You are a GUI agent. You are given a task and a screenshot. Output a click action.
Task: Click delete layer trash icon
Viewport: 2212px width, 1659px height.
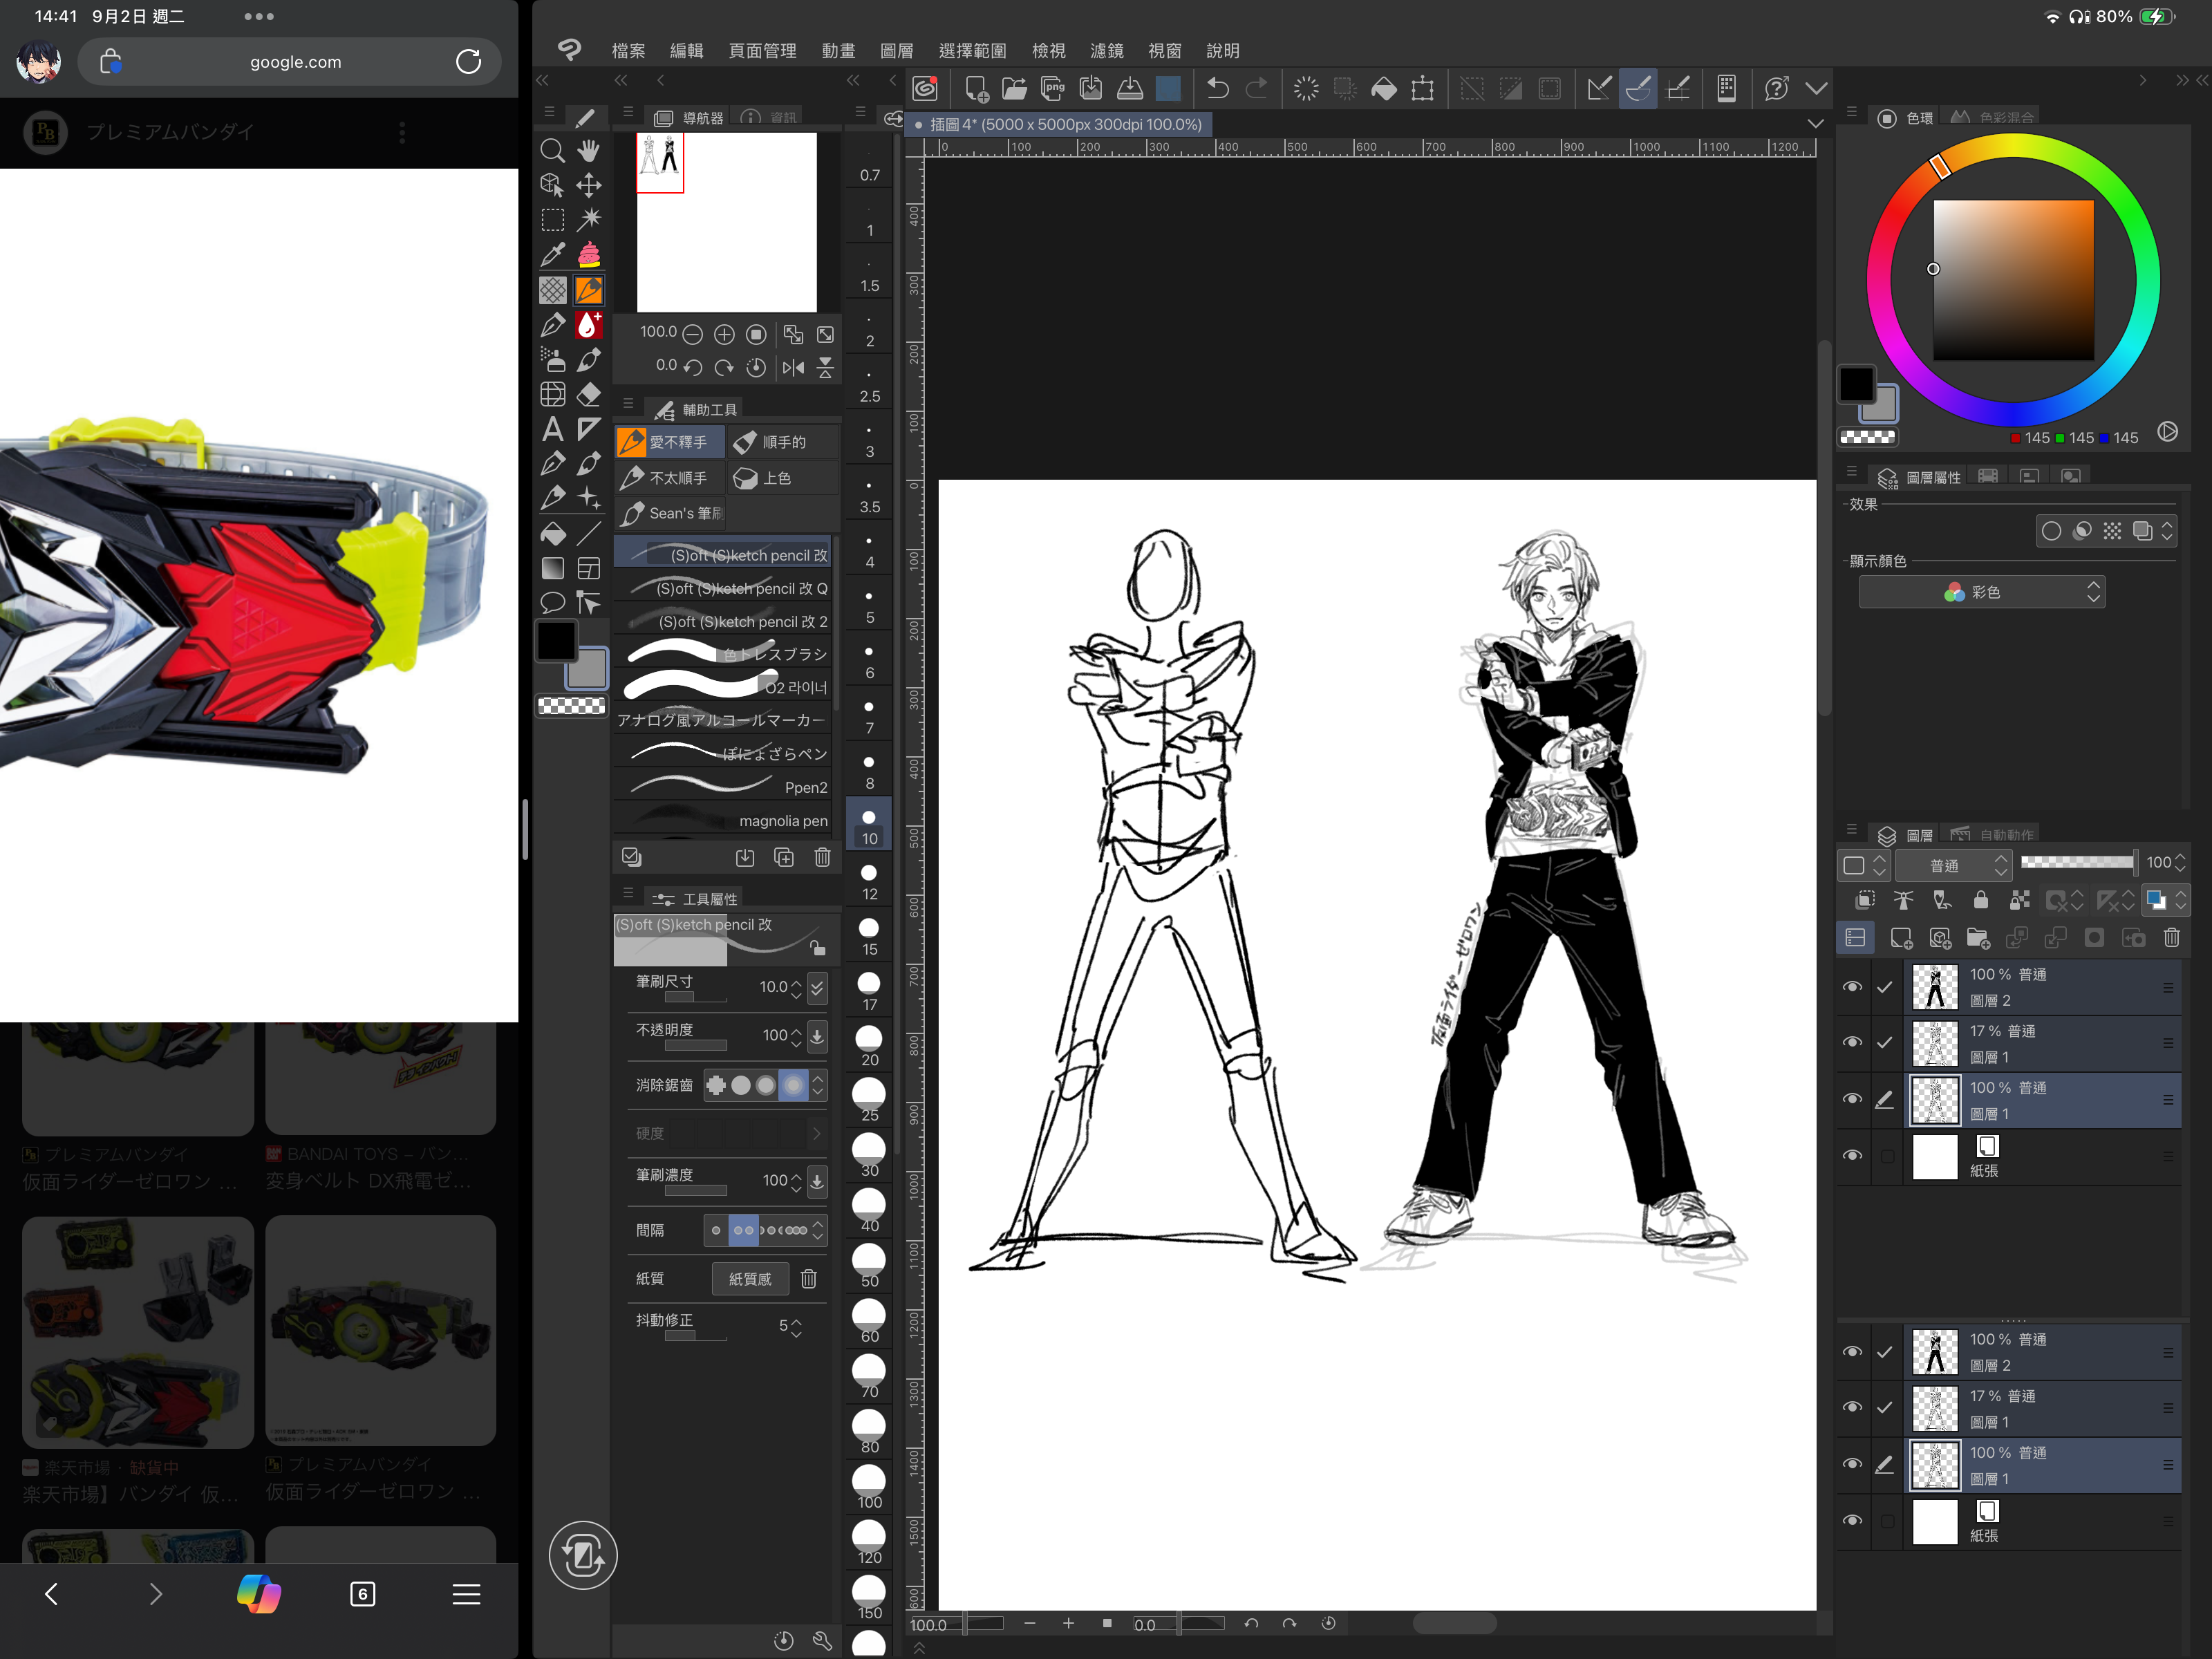[x=2171, y=937]
